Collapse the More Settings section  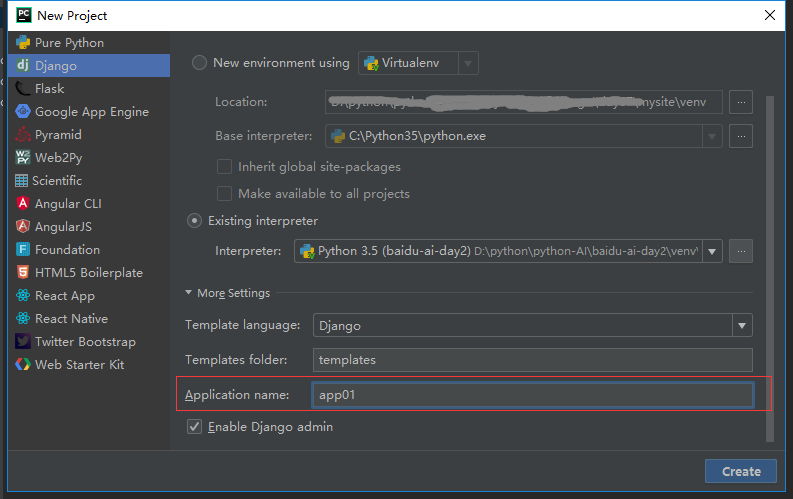pyautogui.click(x=189, y=293)
